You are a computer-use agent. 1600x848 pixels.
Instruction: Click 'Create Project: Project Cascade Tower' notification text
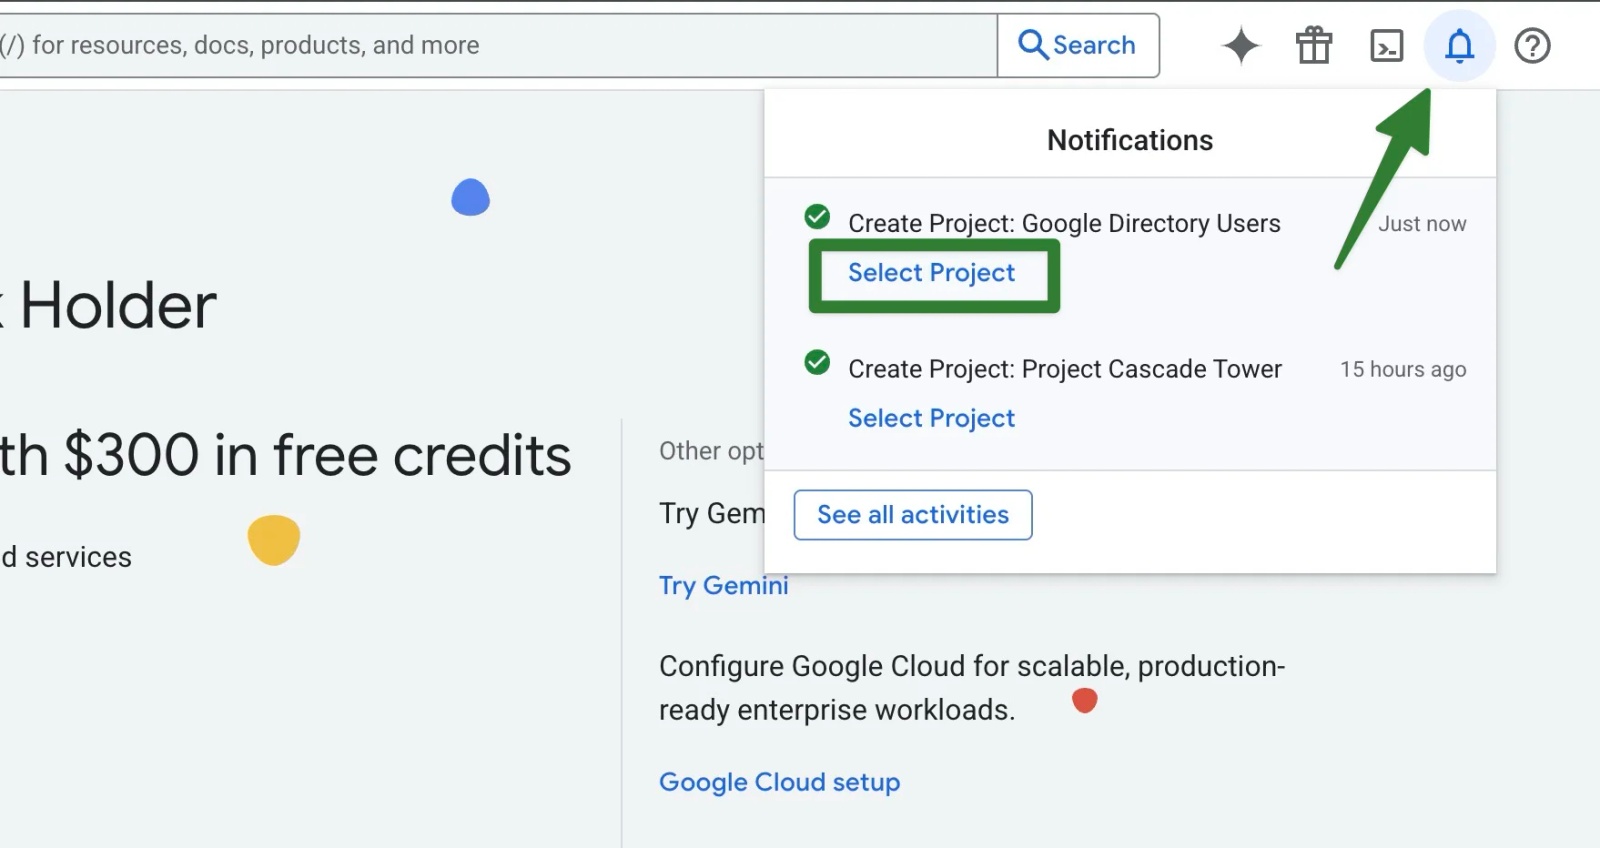pos(1065,369)
